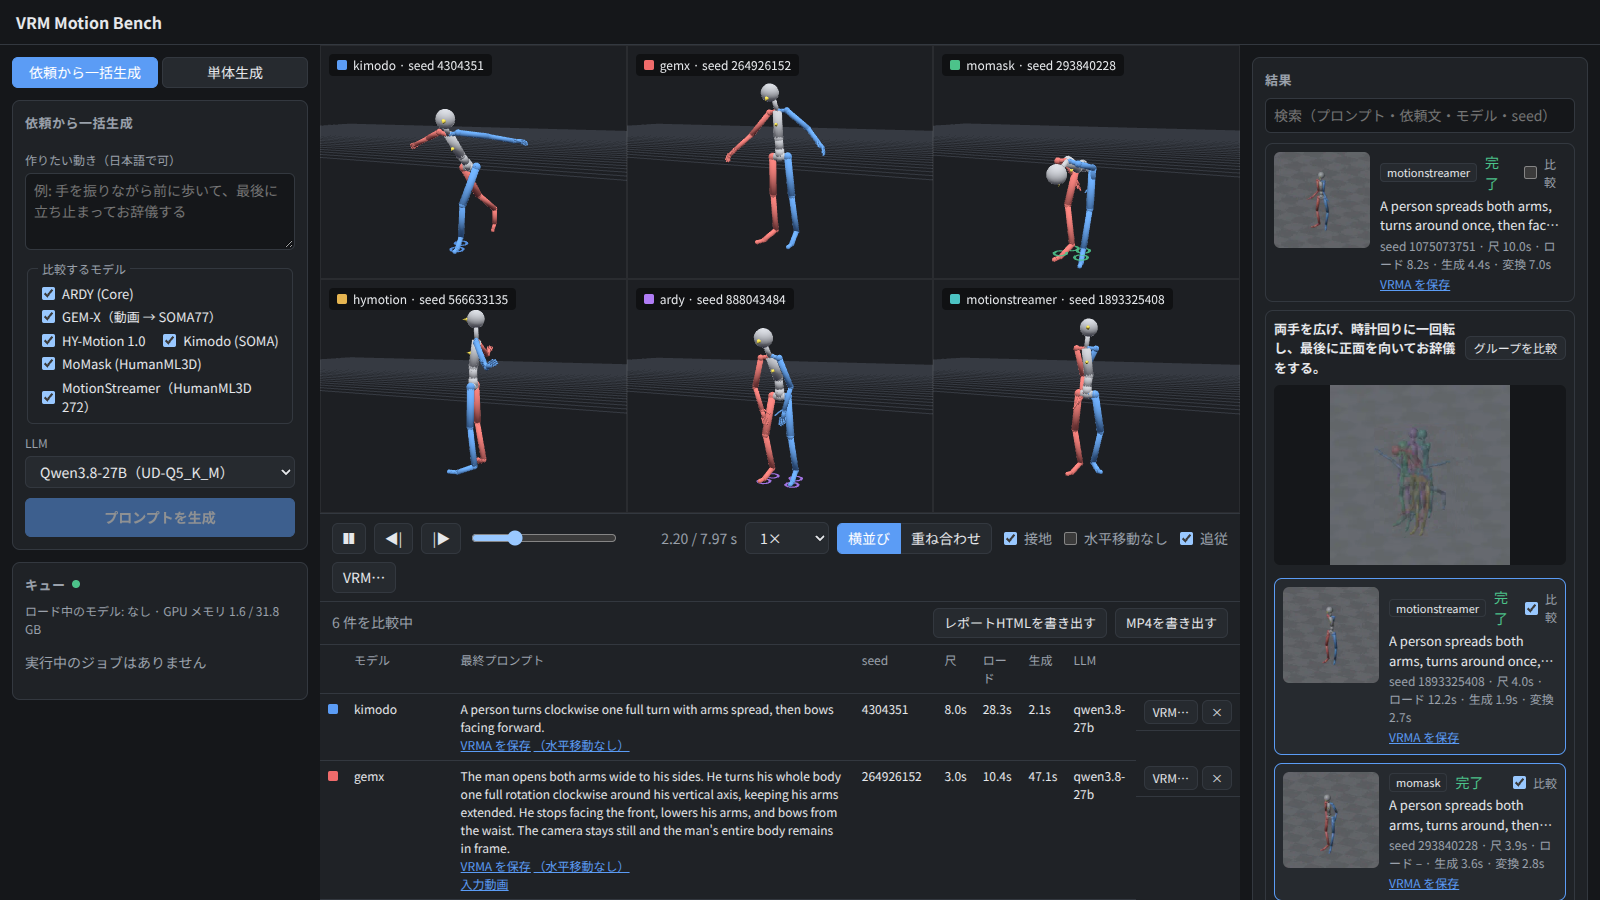The width and height of the screenshot is (1600, 900).
Task: Toggle HY-Motion 1.0 checkbox
Action: click(48, 341)
